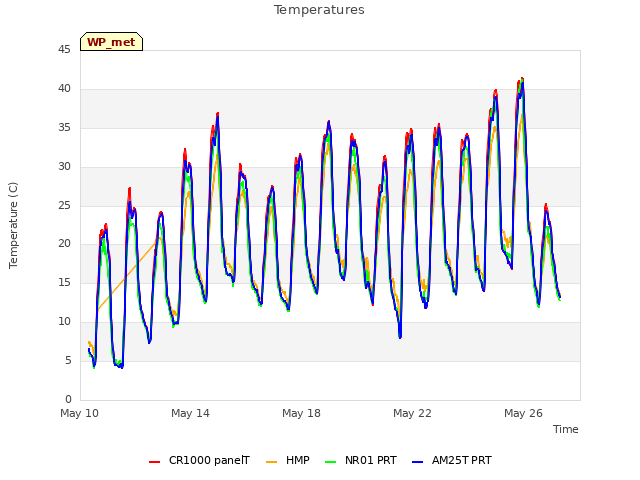
Task: Click the 45 y-axis tick label
Action: pos(64,50)
